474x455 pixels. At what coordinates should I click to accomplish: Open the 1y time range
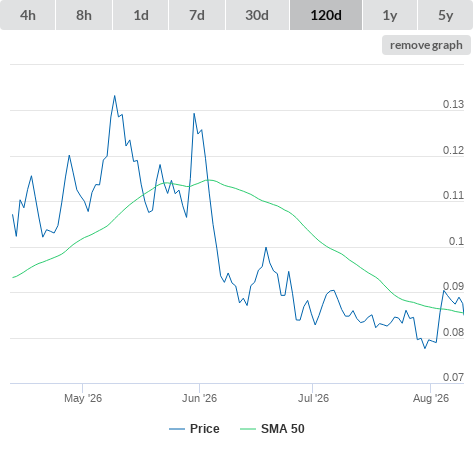click(390, 15)
